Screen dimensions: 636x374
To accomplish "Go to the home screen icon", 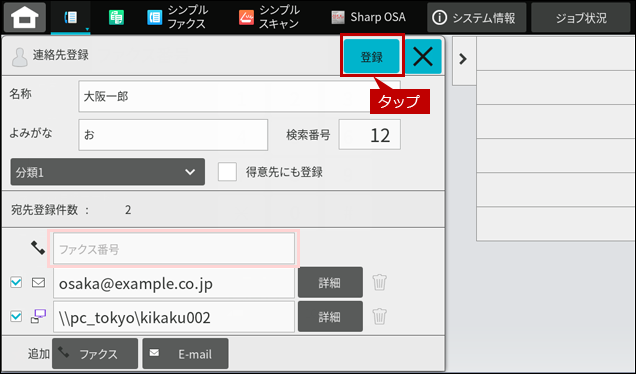I will pos(25,17).
